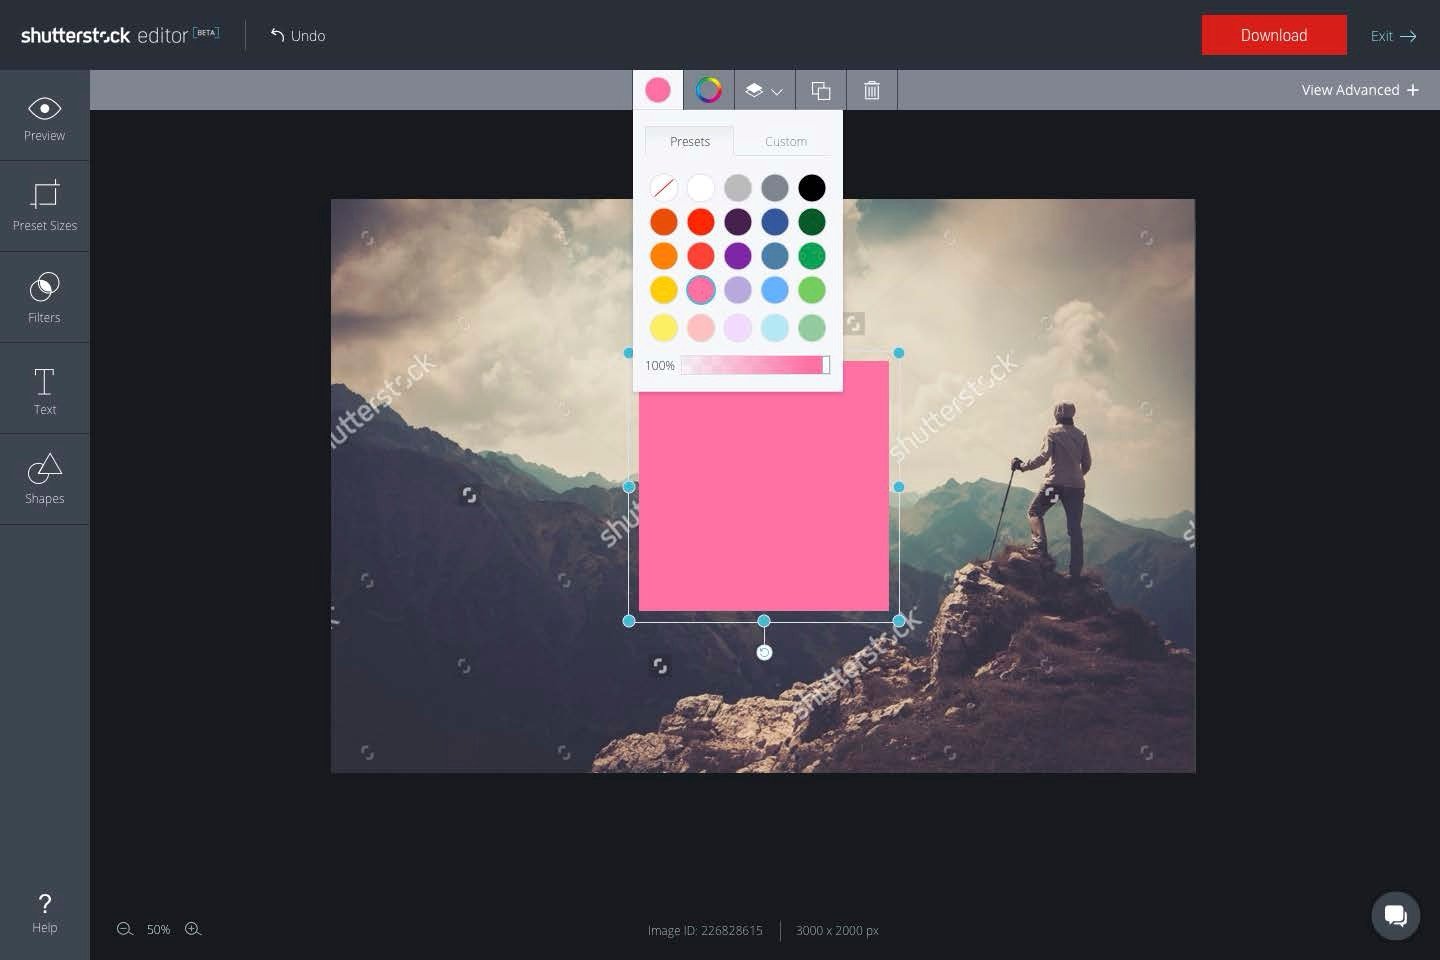The image size is (1440, 960).
Task: Click the Undo button
Action: [x=298, y=36]
